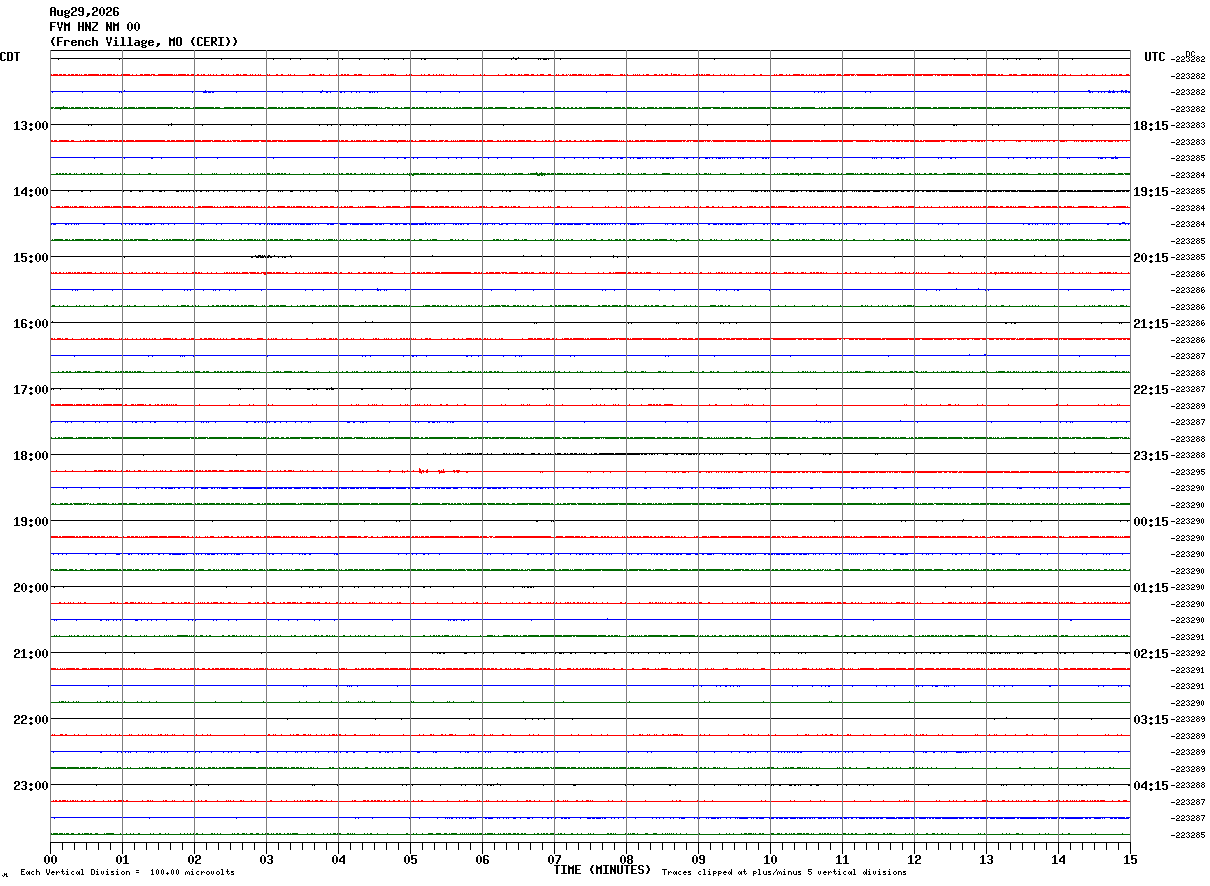This screenshot has width=1210, height=886.
Task: Click the UTC timezone label
Action: pos(1155,57)
